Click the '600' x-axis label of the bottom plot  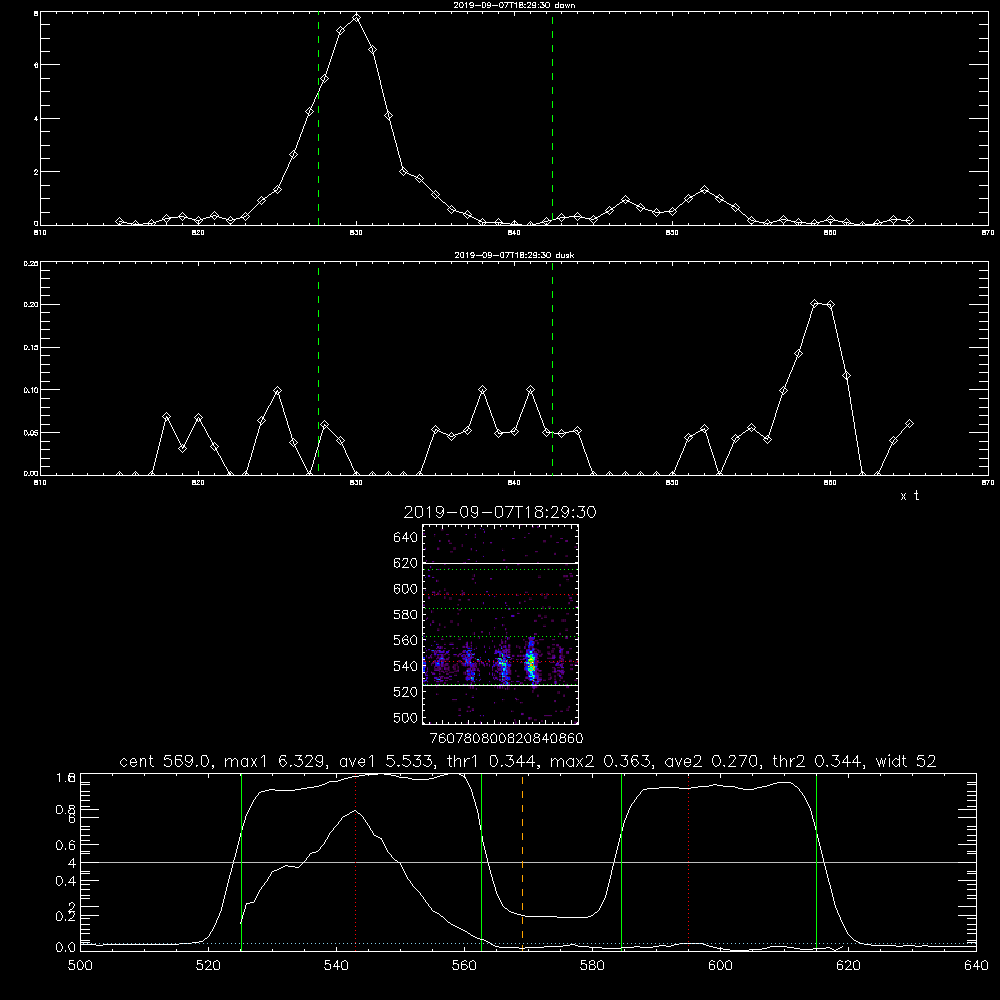click(x=720, y=966)
